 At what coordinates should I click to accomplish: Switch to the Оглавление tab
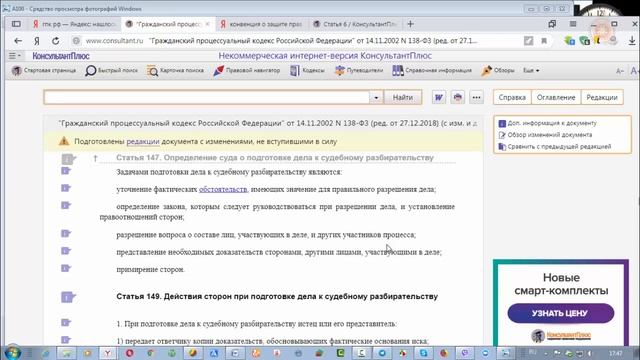pyautogui.click(x=556, y=98)
